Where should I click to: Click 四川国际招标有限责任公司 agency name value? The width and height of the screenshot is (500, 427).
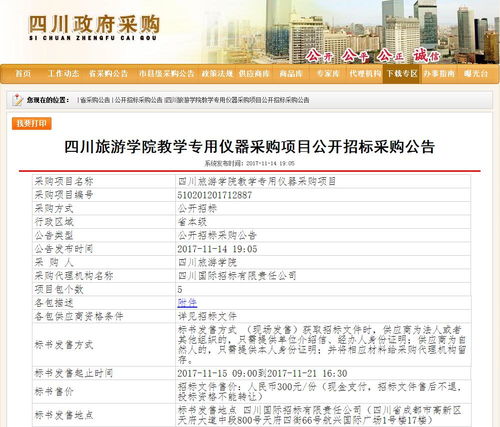coord(237,276)
